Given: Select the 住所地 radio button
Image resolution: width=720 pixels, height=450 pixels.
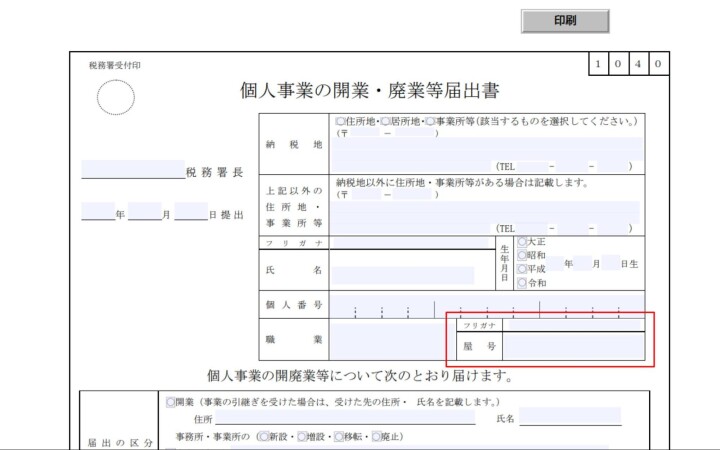Looking at the screenshot, I should pyautogui.click(x=340, y=122).
